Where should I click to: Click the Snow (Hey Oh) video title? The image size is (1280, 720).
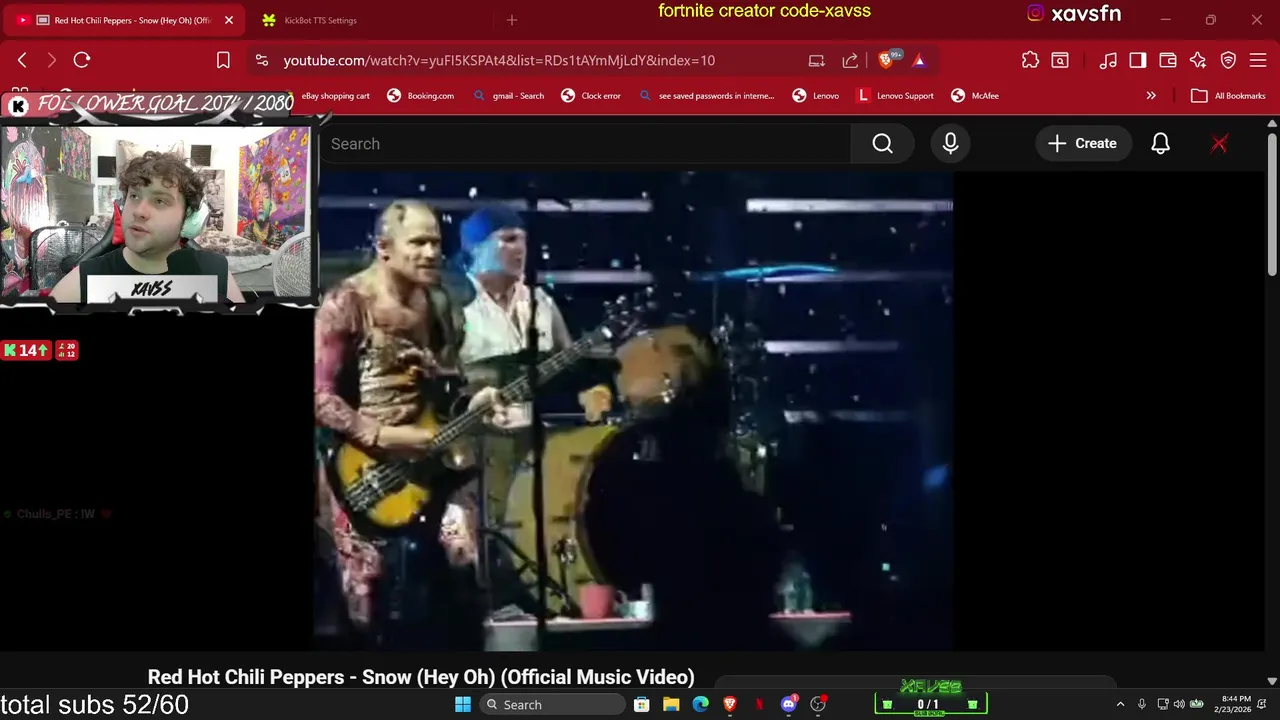[x=421, y=677]
